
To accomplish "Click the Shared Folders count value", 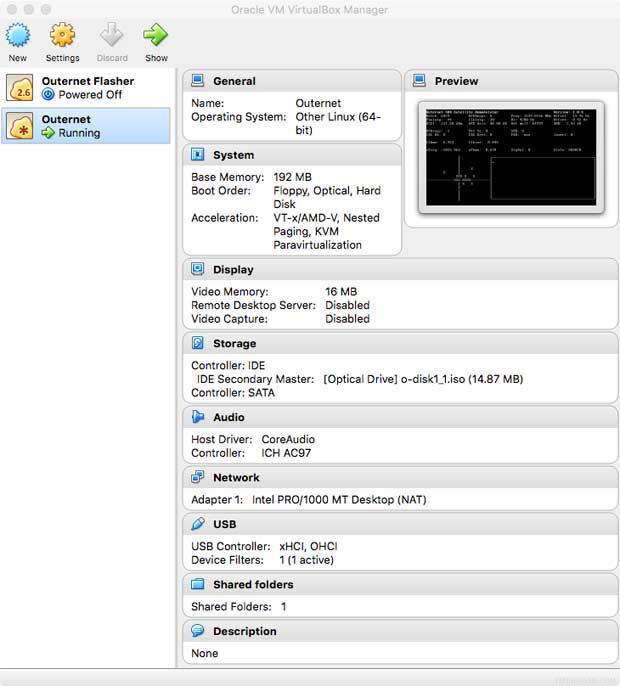I will click(x=284, y=607).
